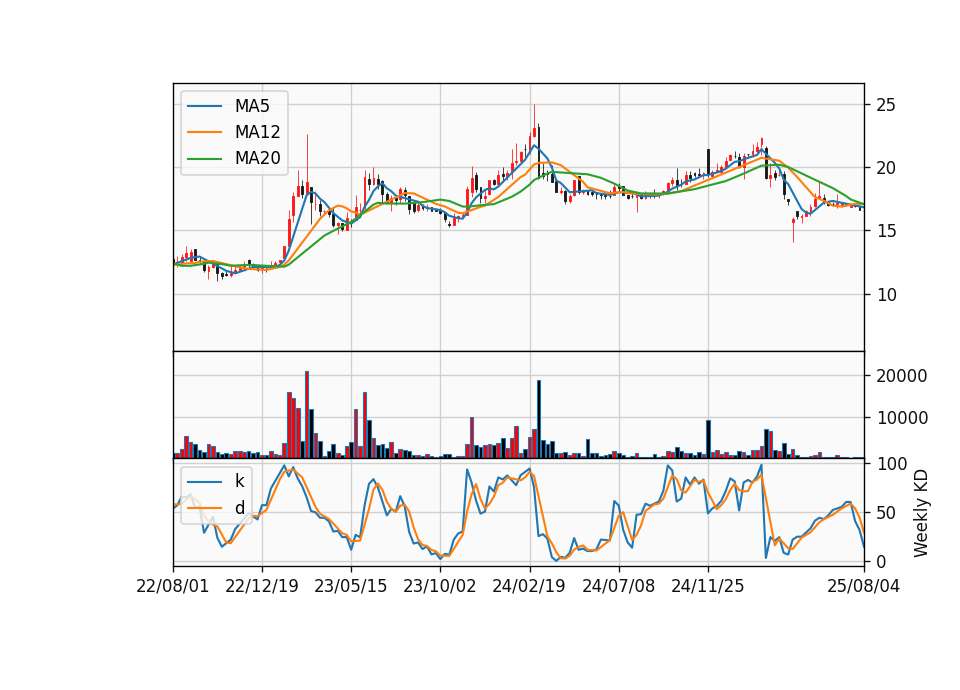Click the k legend label in KD panel

[239, 481]
